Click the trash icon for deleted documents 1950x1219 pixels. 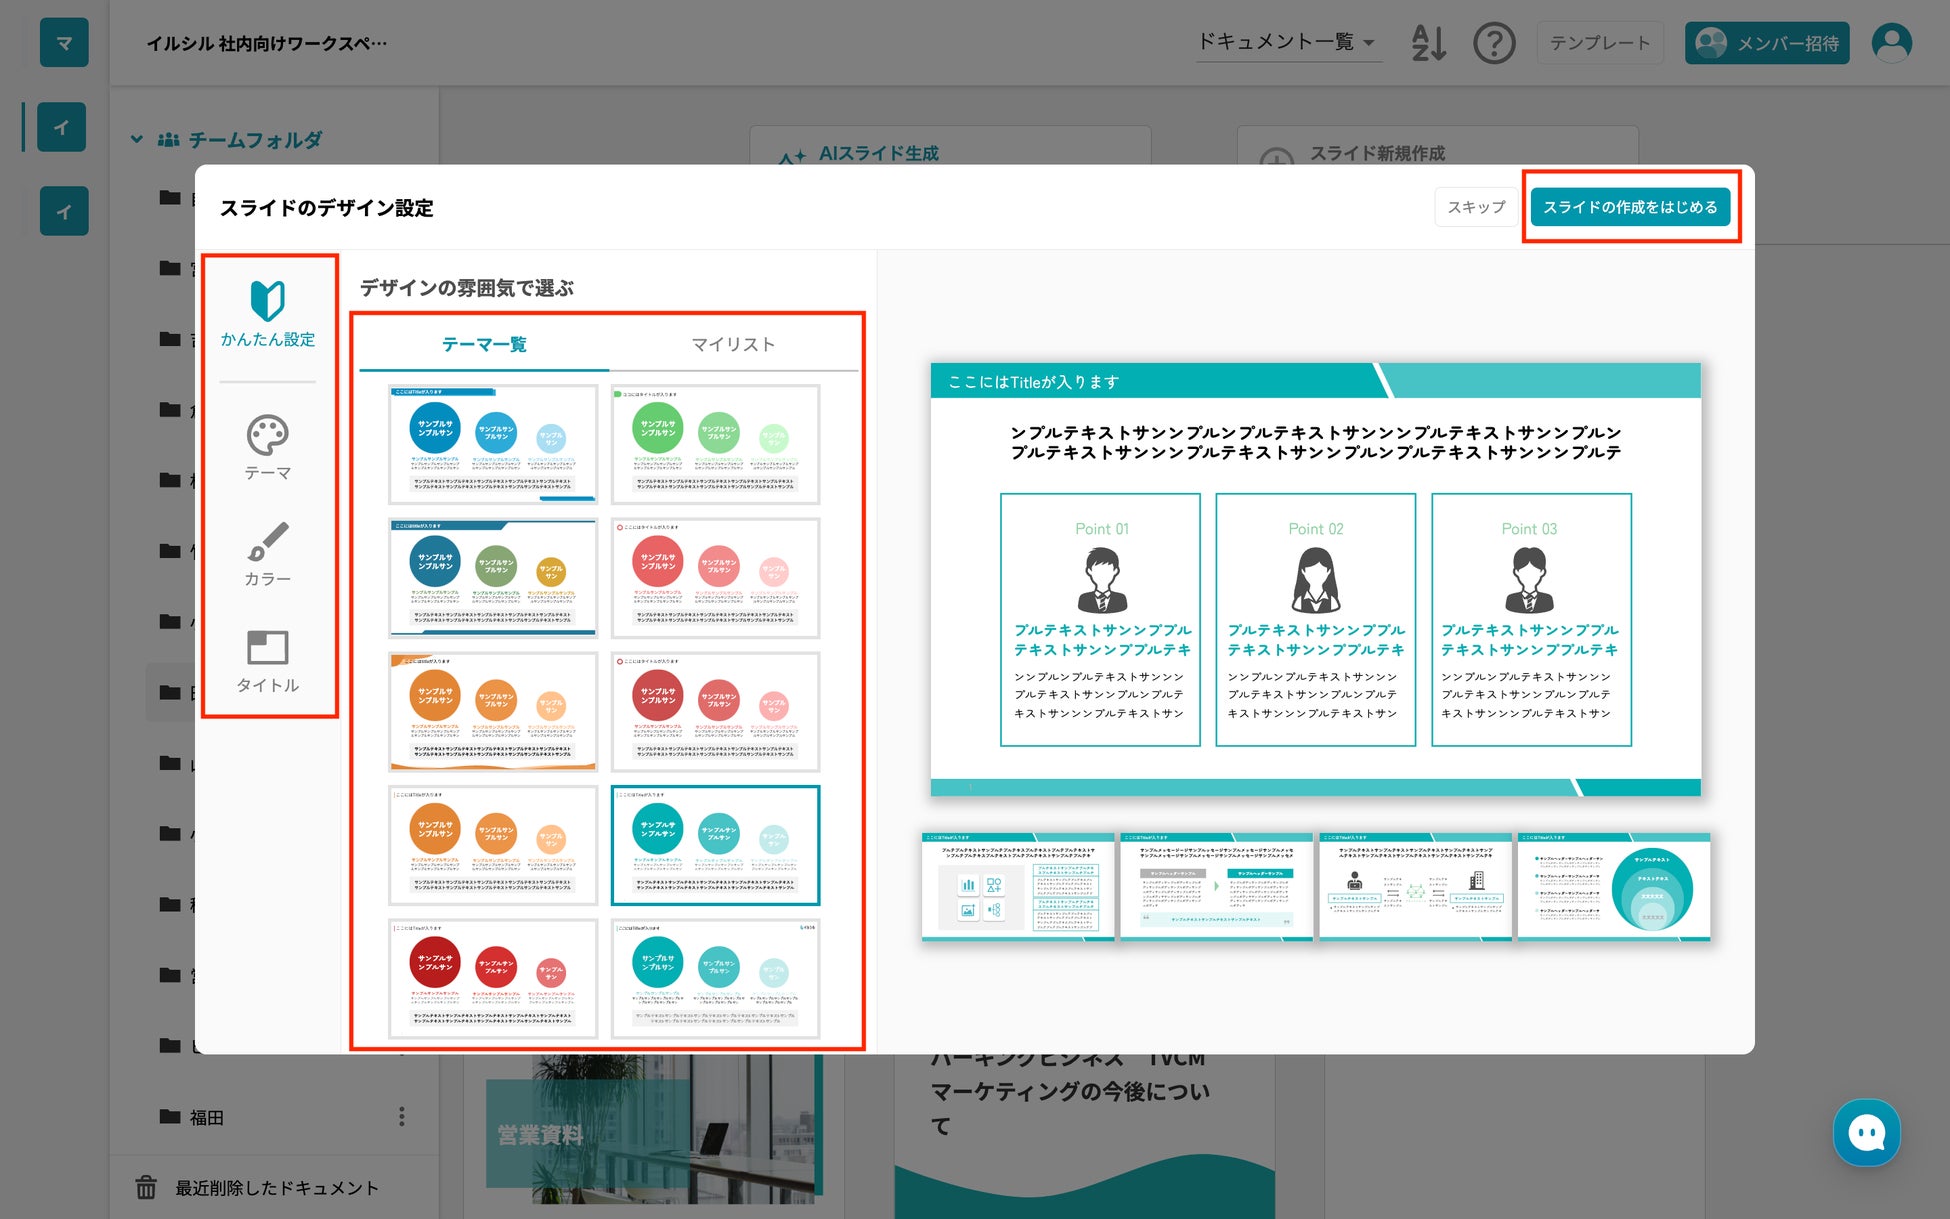(x=146, y=1187)
